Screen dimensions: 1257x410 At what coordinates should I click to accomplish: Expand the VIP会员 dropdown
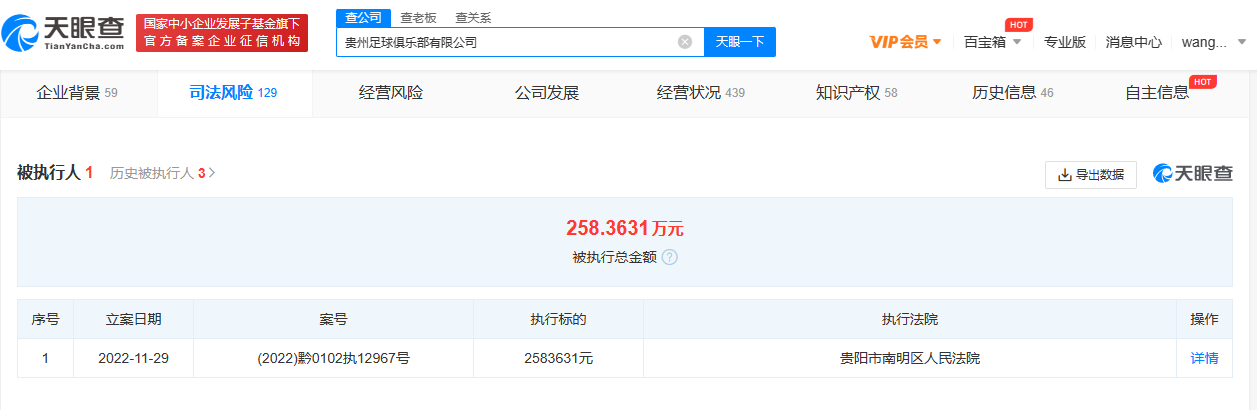(905, 42)
